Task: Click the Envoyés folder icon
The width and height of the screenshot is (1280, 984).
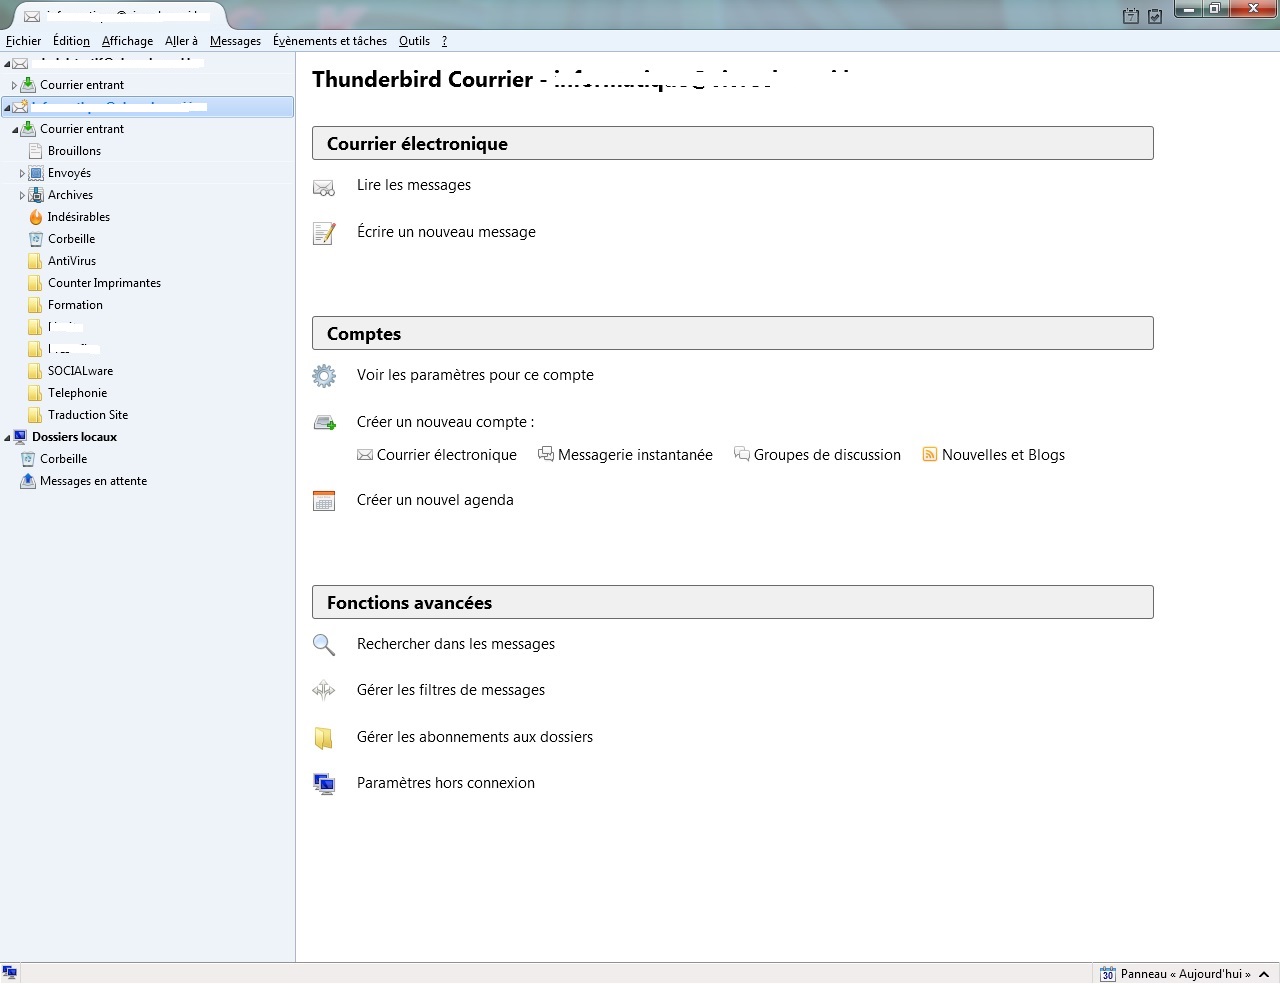Action: pos(36,173)
